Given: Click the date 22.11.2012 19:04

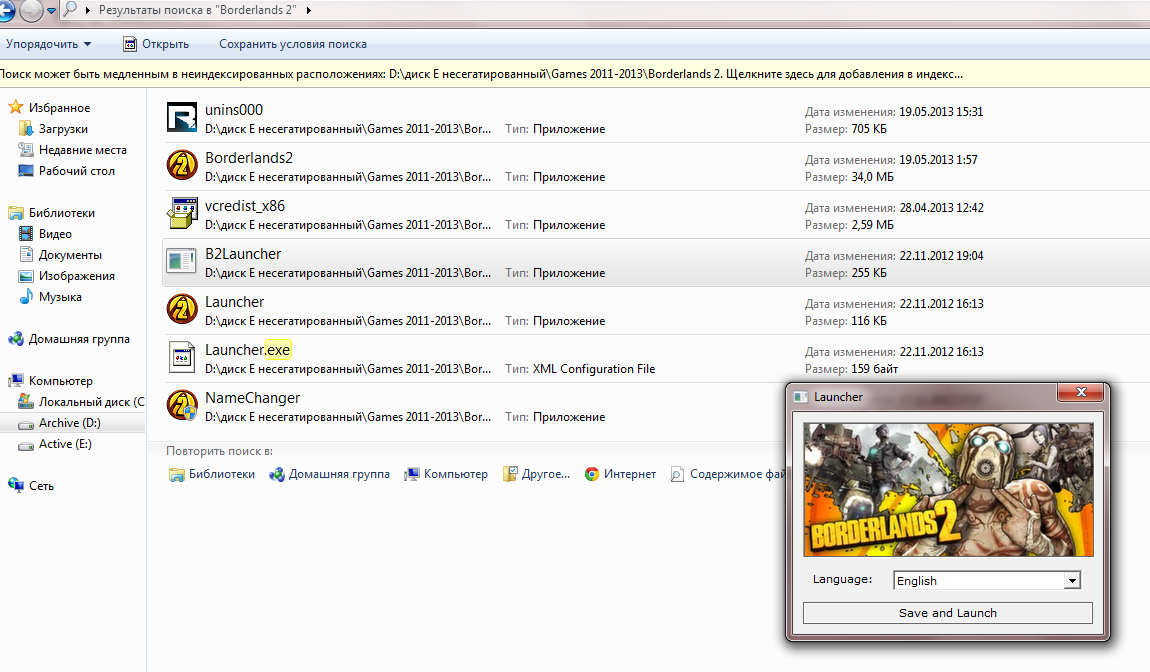Looking at the screenshot, I should click(942, 256).
